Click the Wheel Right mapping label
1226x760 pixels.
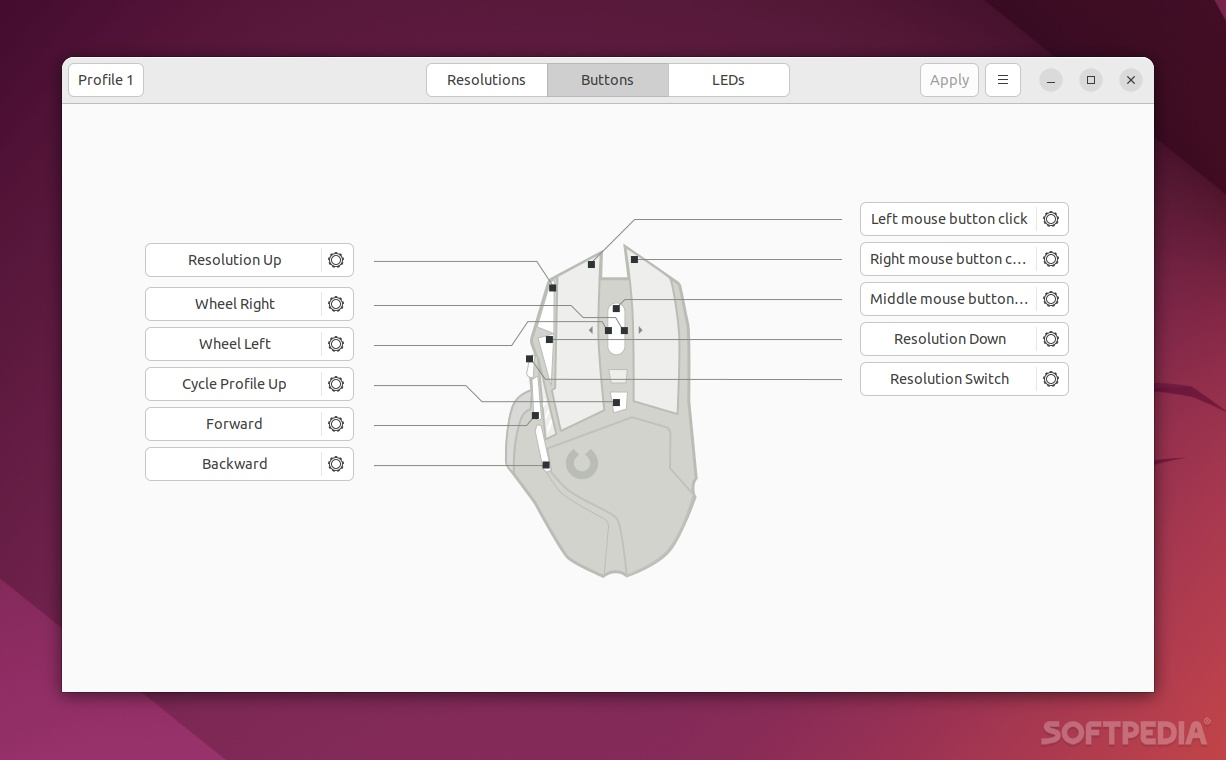234,304
